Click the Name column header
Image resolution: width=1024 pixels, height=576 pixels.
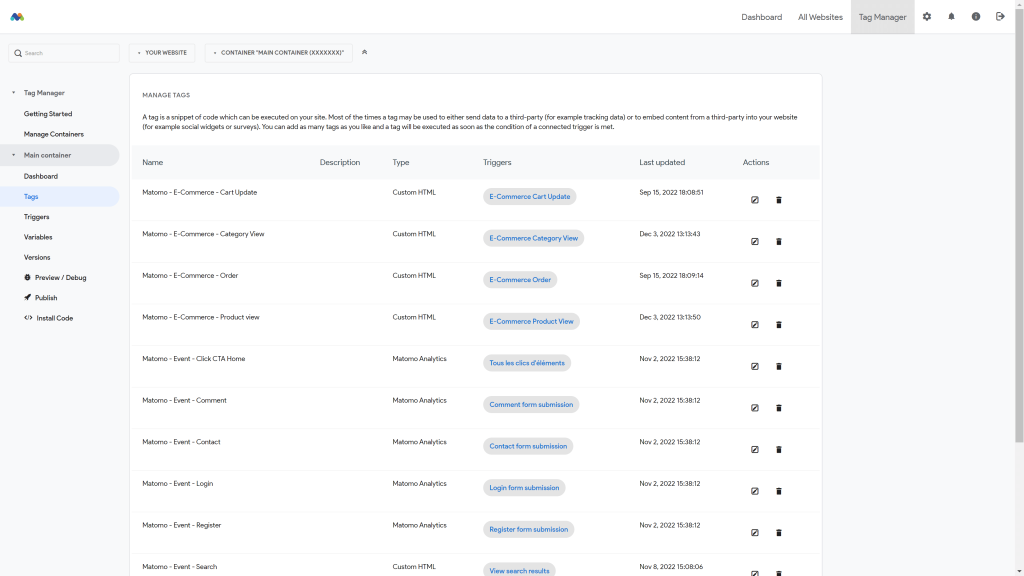(x=153, y=163)
